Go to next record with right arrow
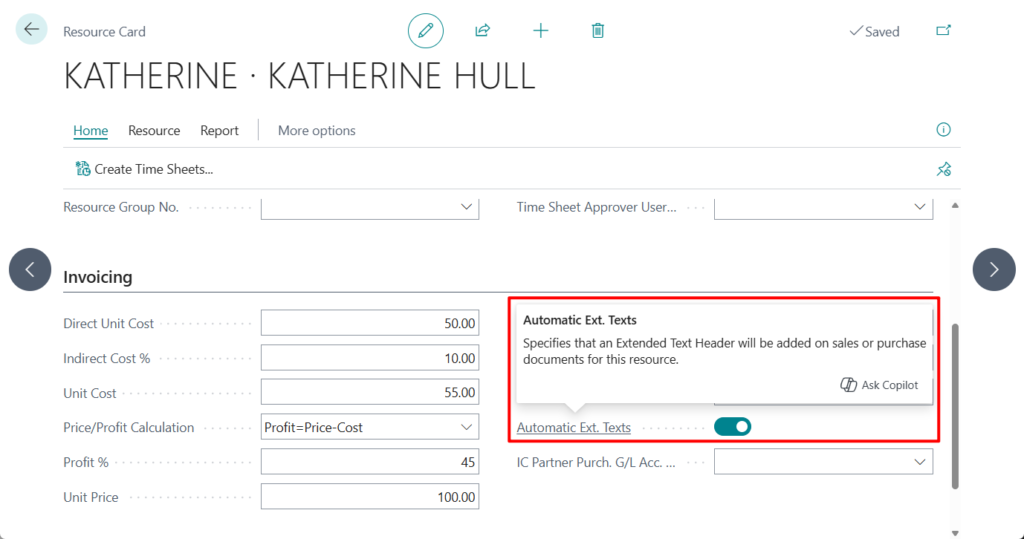 point(993,269)
